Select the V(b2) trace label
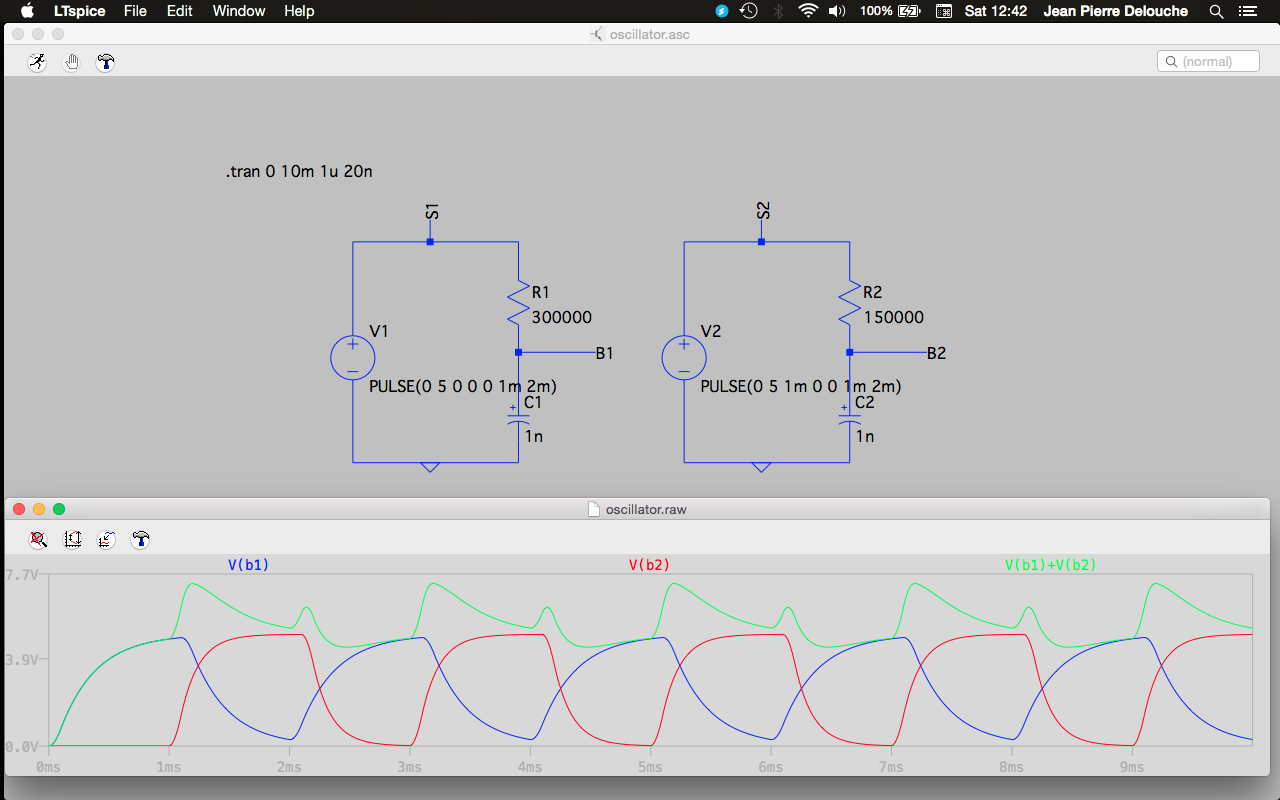This screenshot has width=1280, height=800. click(x=649, y=565)
